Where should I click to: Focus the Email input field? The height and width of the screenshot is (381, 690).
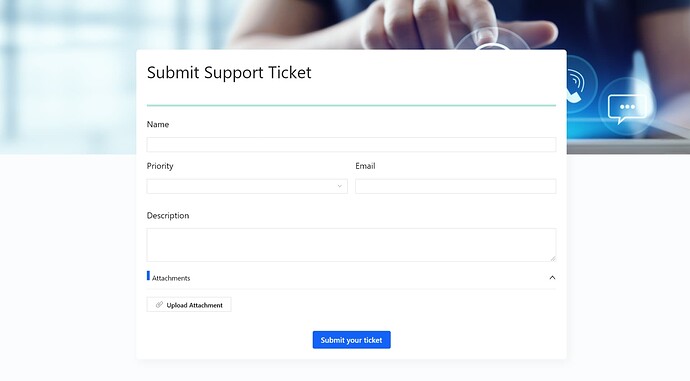(455, 186)
